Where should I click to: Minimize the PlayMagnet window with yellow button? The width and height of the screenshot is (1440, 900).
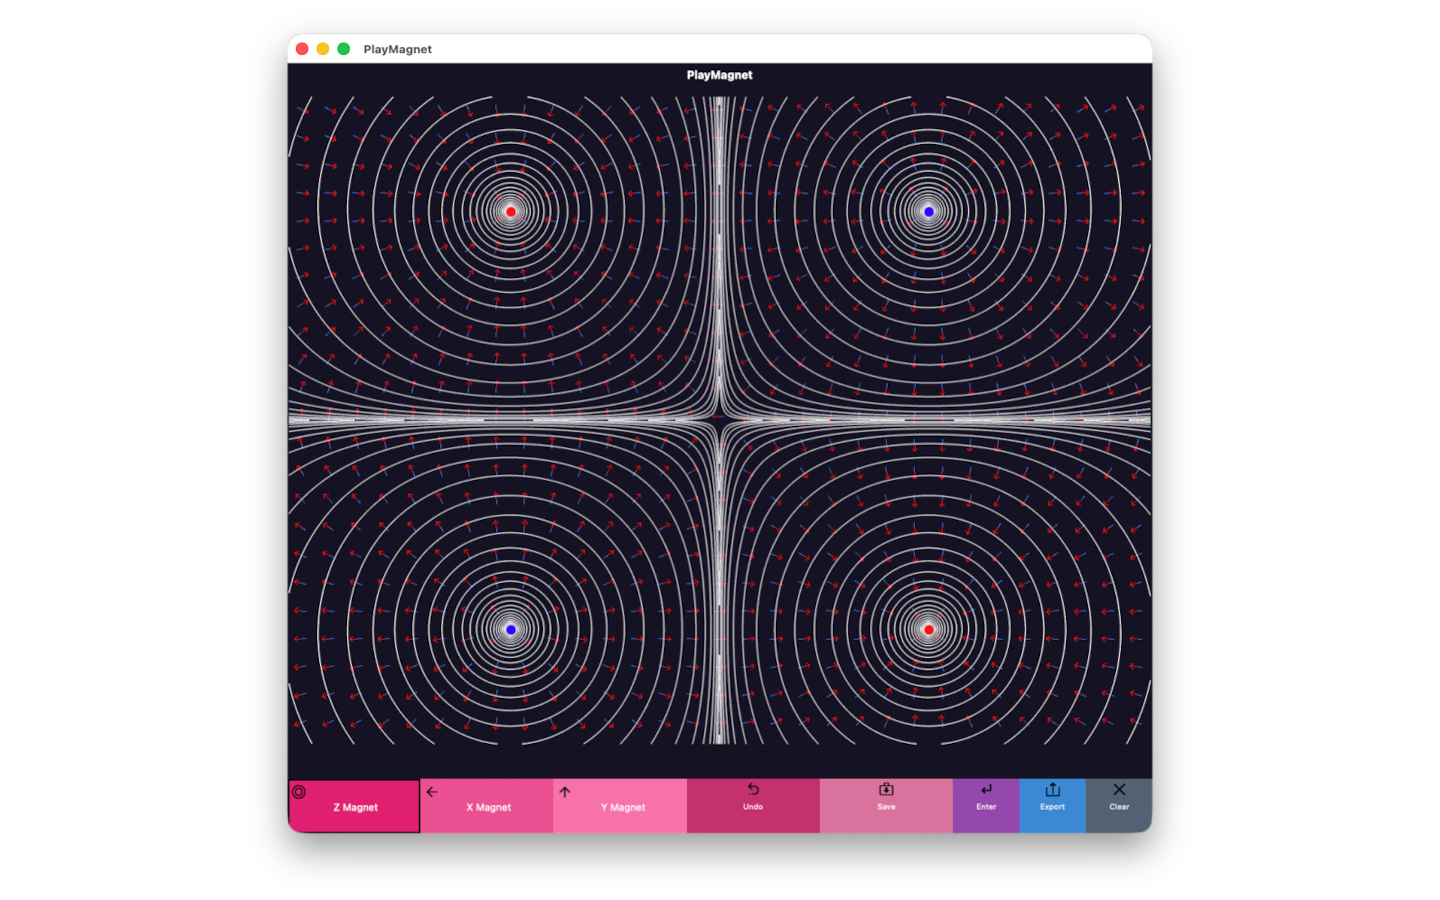pyautogui.click(x=323, y=49)
